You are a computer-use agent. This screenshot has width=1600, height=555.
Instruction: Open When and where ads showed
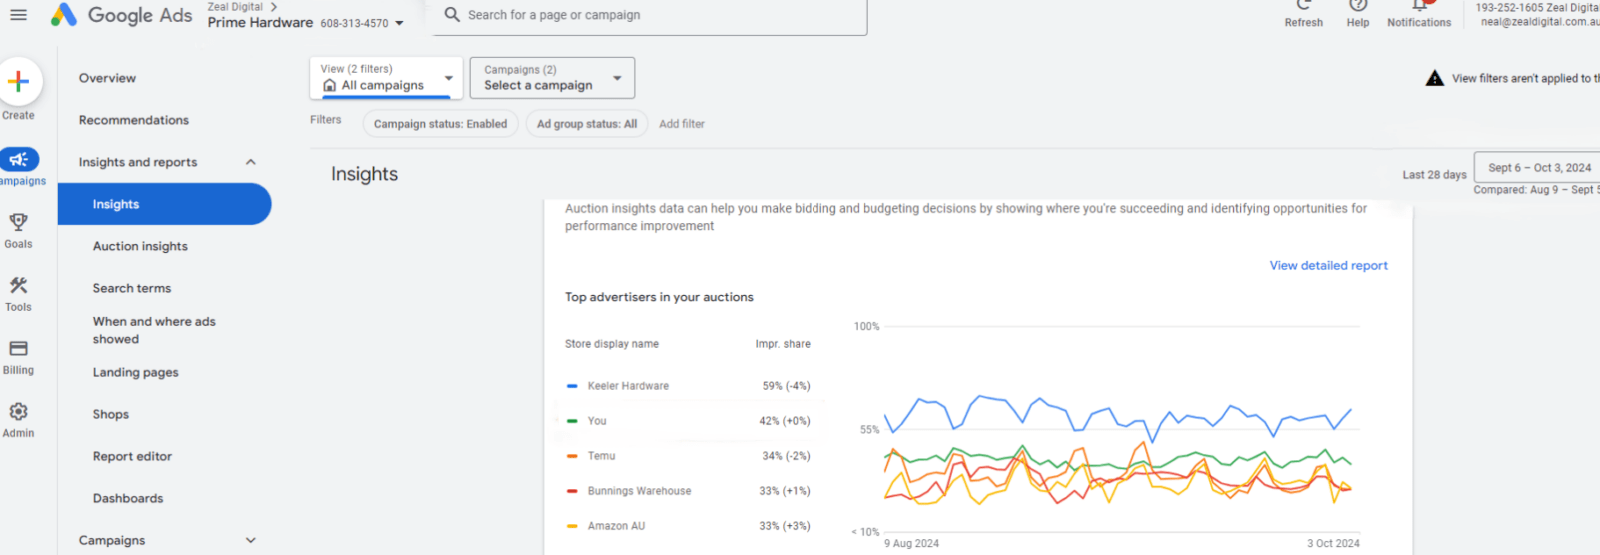tap(154, 330)
